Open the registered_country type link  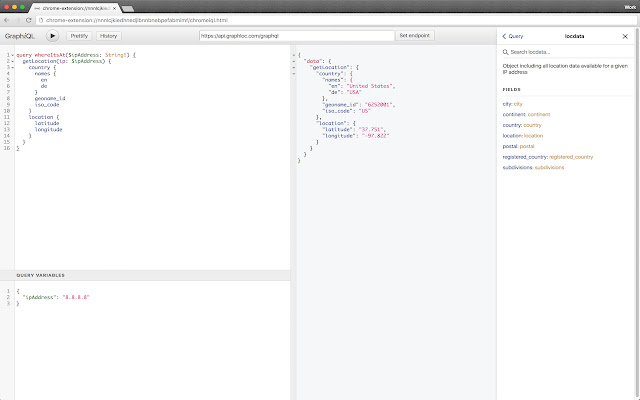(571, 156)
